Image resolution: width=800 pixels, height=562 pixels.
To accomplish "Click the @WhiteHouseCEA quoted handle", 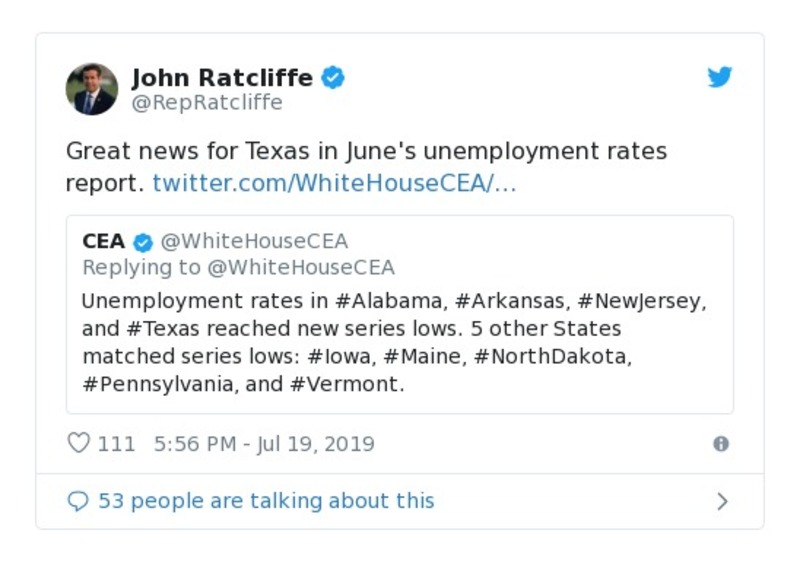I will pyautogui.click(x=254, y=242).
